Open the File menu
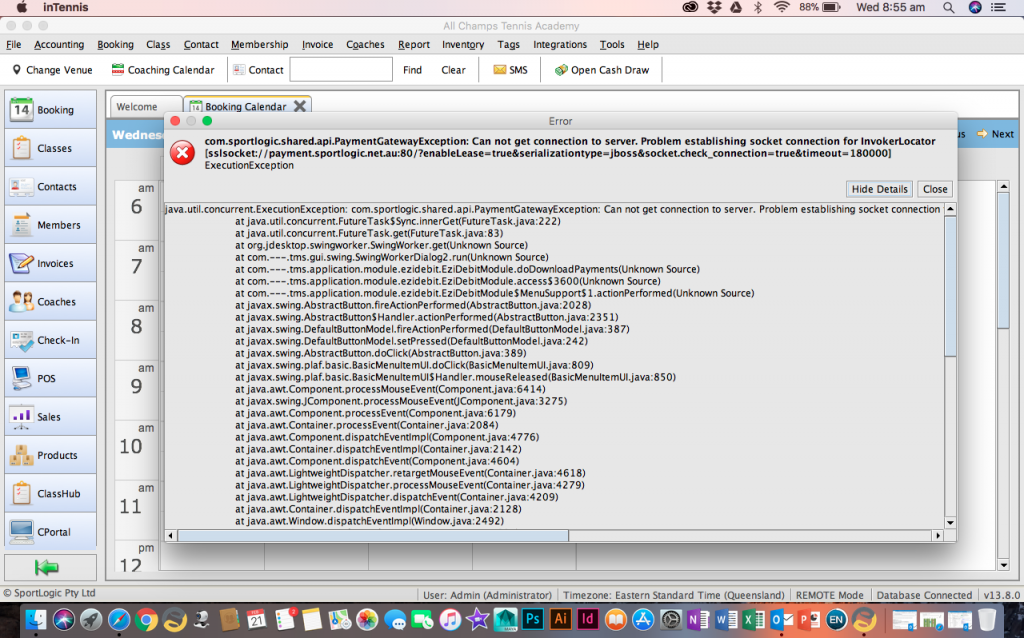 tap(14, 44)
